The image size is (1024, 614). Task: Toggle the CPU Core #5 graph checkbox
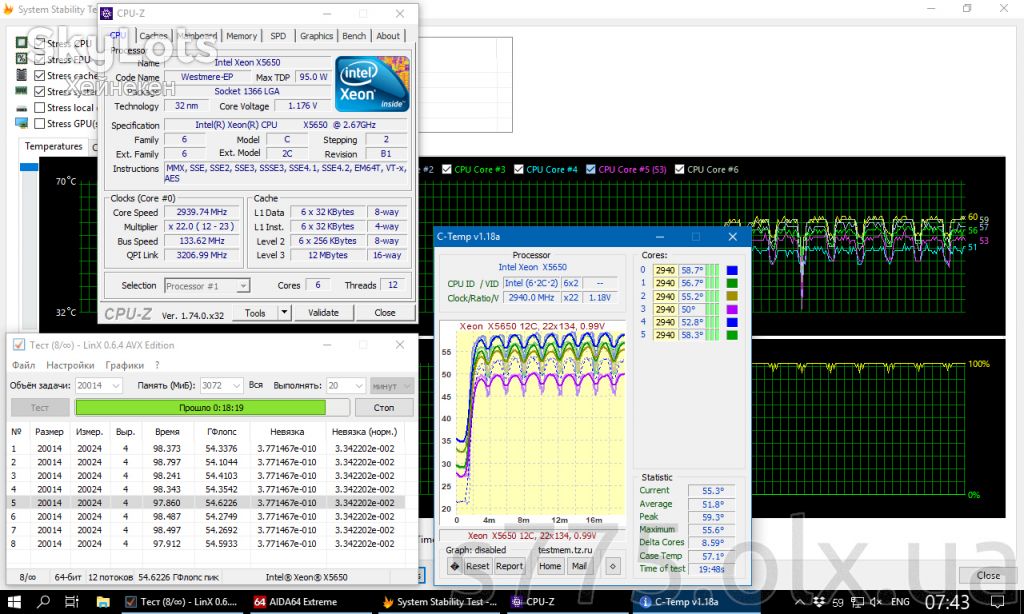click(590, 169)
